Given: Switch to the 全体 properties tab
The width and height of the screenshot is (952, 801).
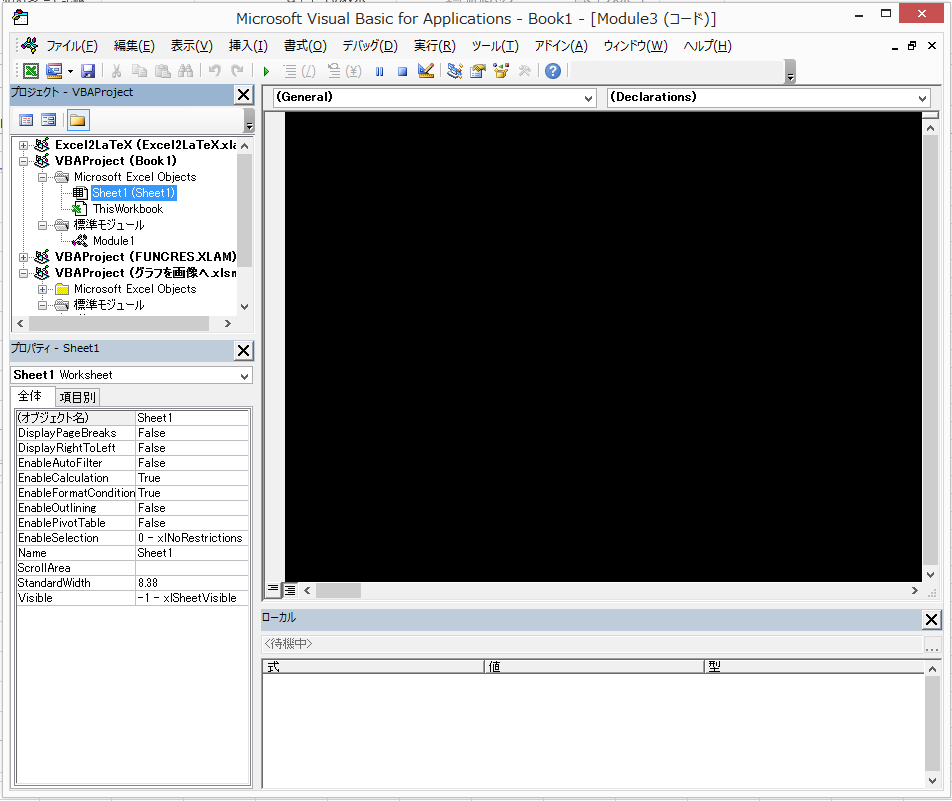Looking at the screenshot, I should [30, 396].
